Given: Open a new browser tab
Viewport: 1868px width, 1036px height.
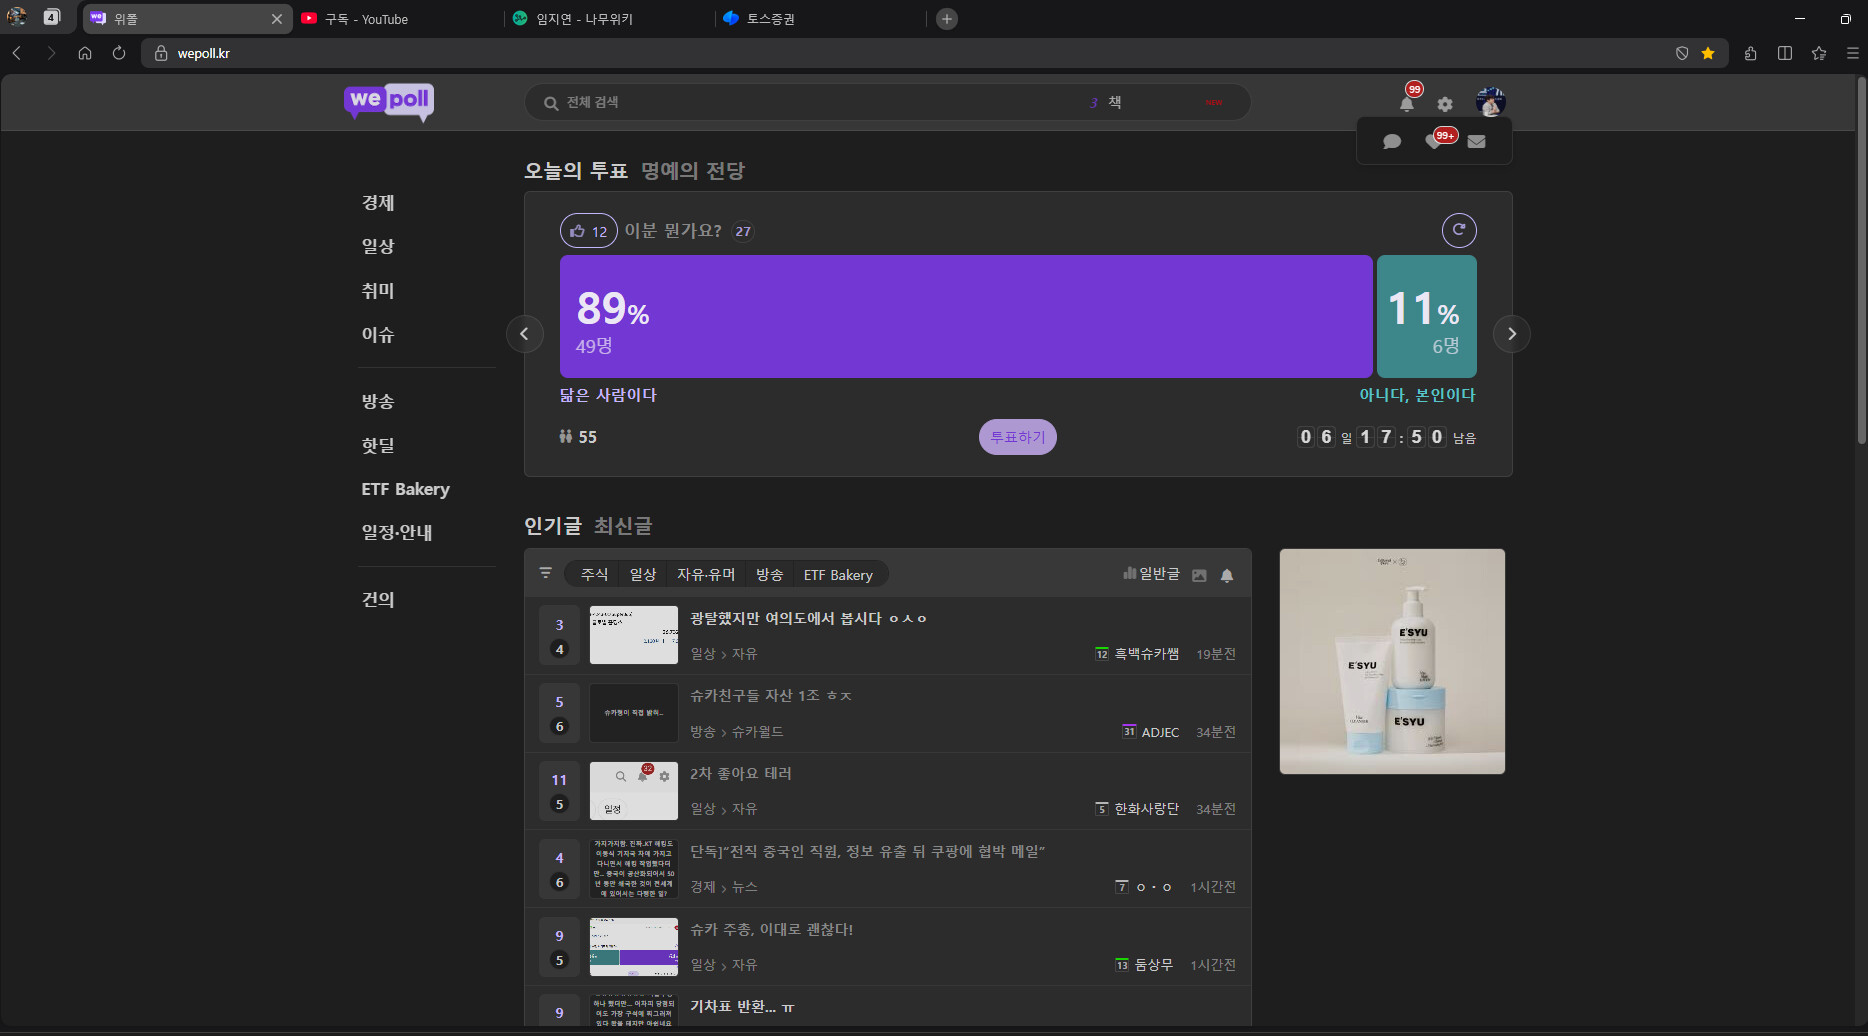Looking at the screenshot, I should pyautogui.click(x=947, y=19).
